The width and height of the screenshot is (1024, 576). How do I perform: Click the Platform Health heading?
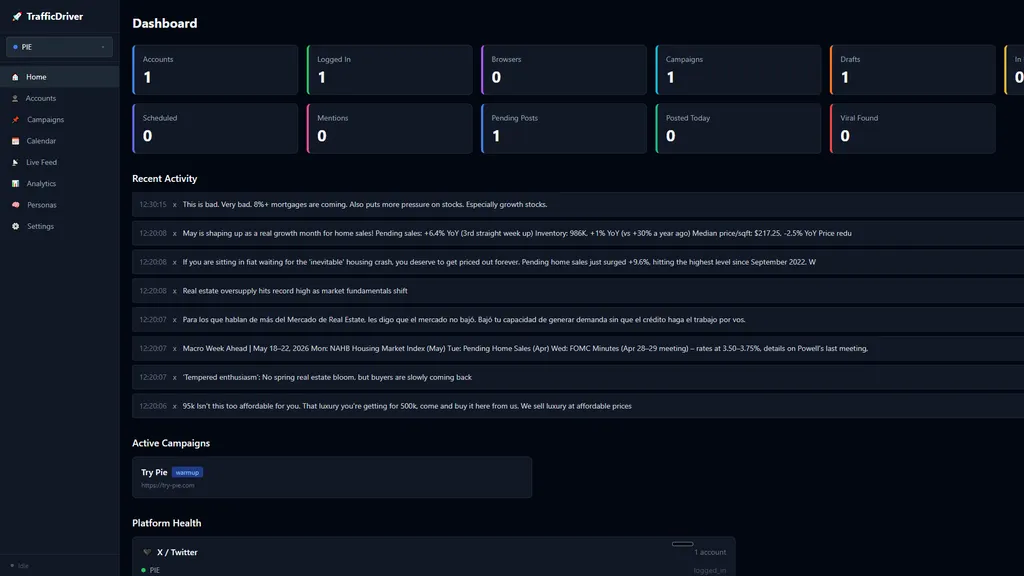coord(167,523)
